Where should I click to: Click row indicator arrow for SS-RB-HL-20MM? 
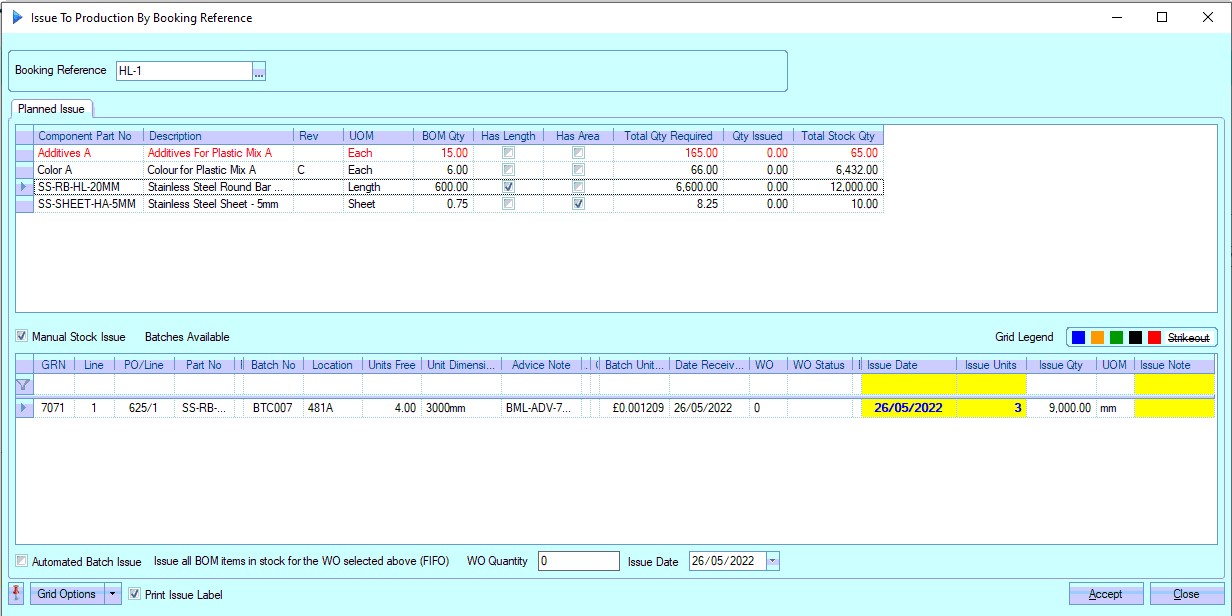click(24, 187)
